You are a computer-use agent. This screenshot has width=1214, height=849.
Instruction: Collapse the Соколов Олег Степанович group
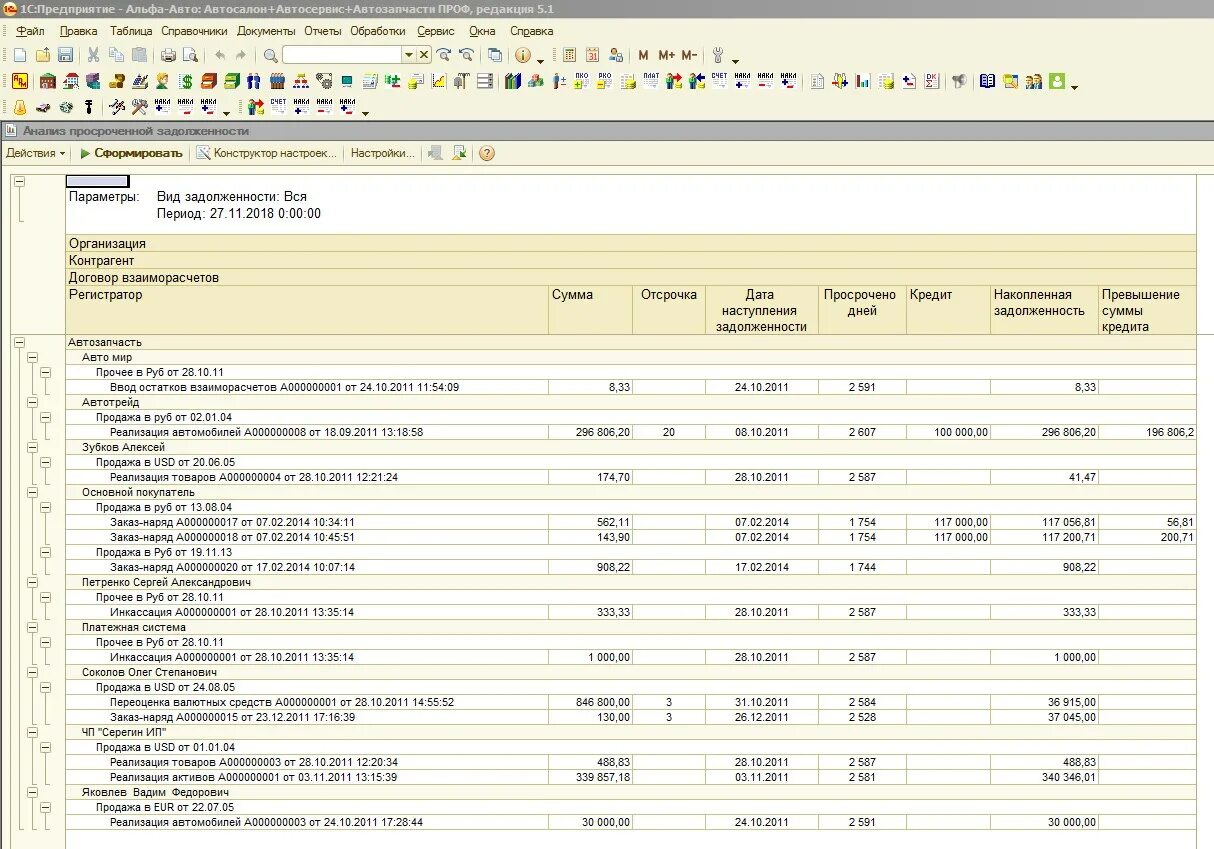(32, 672)
